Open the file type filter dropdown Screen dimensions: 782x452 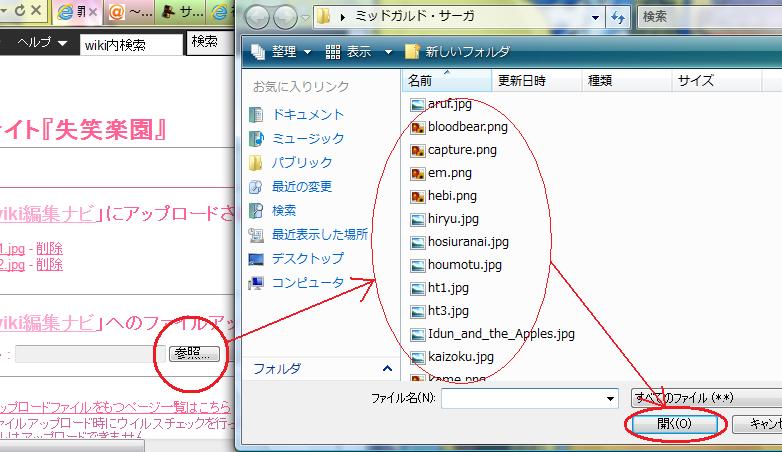[705, 398]
